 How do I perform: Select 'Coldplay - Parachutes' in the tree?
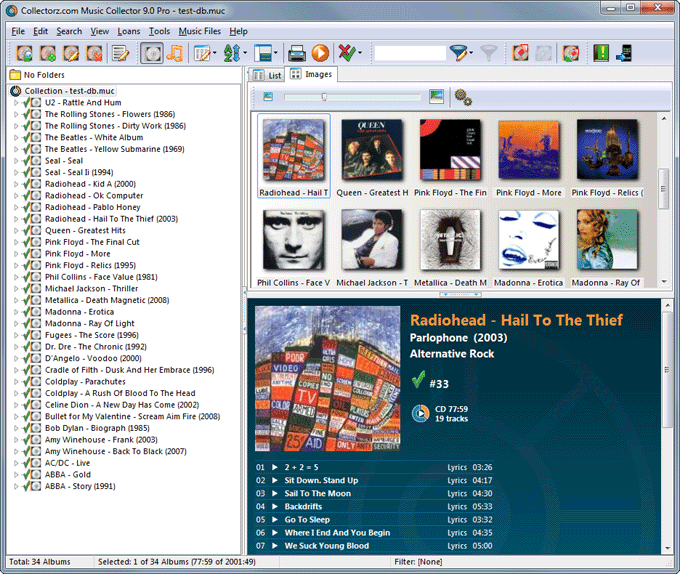pos(85,382)
